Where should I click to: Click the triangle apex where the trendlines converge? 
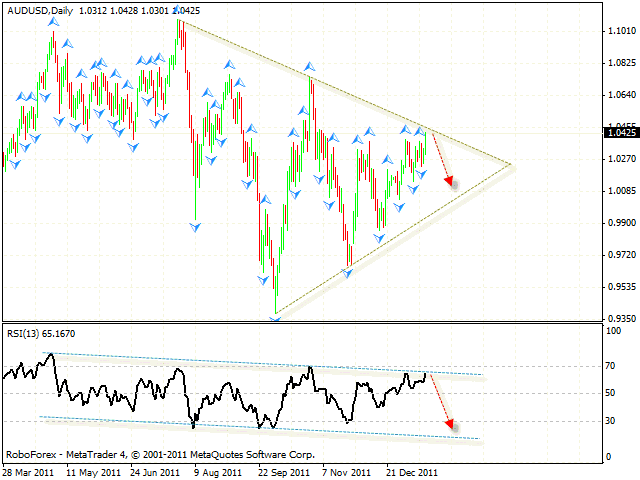511,164
